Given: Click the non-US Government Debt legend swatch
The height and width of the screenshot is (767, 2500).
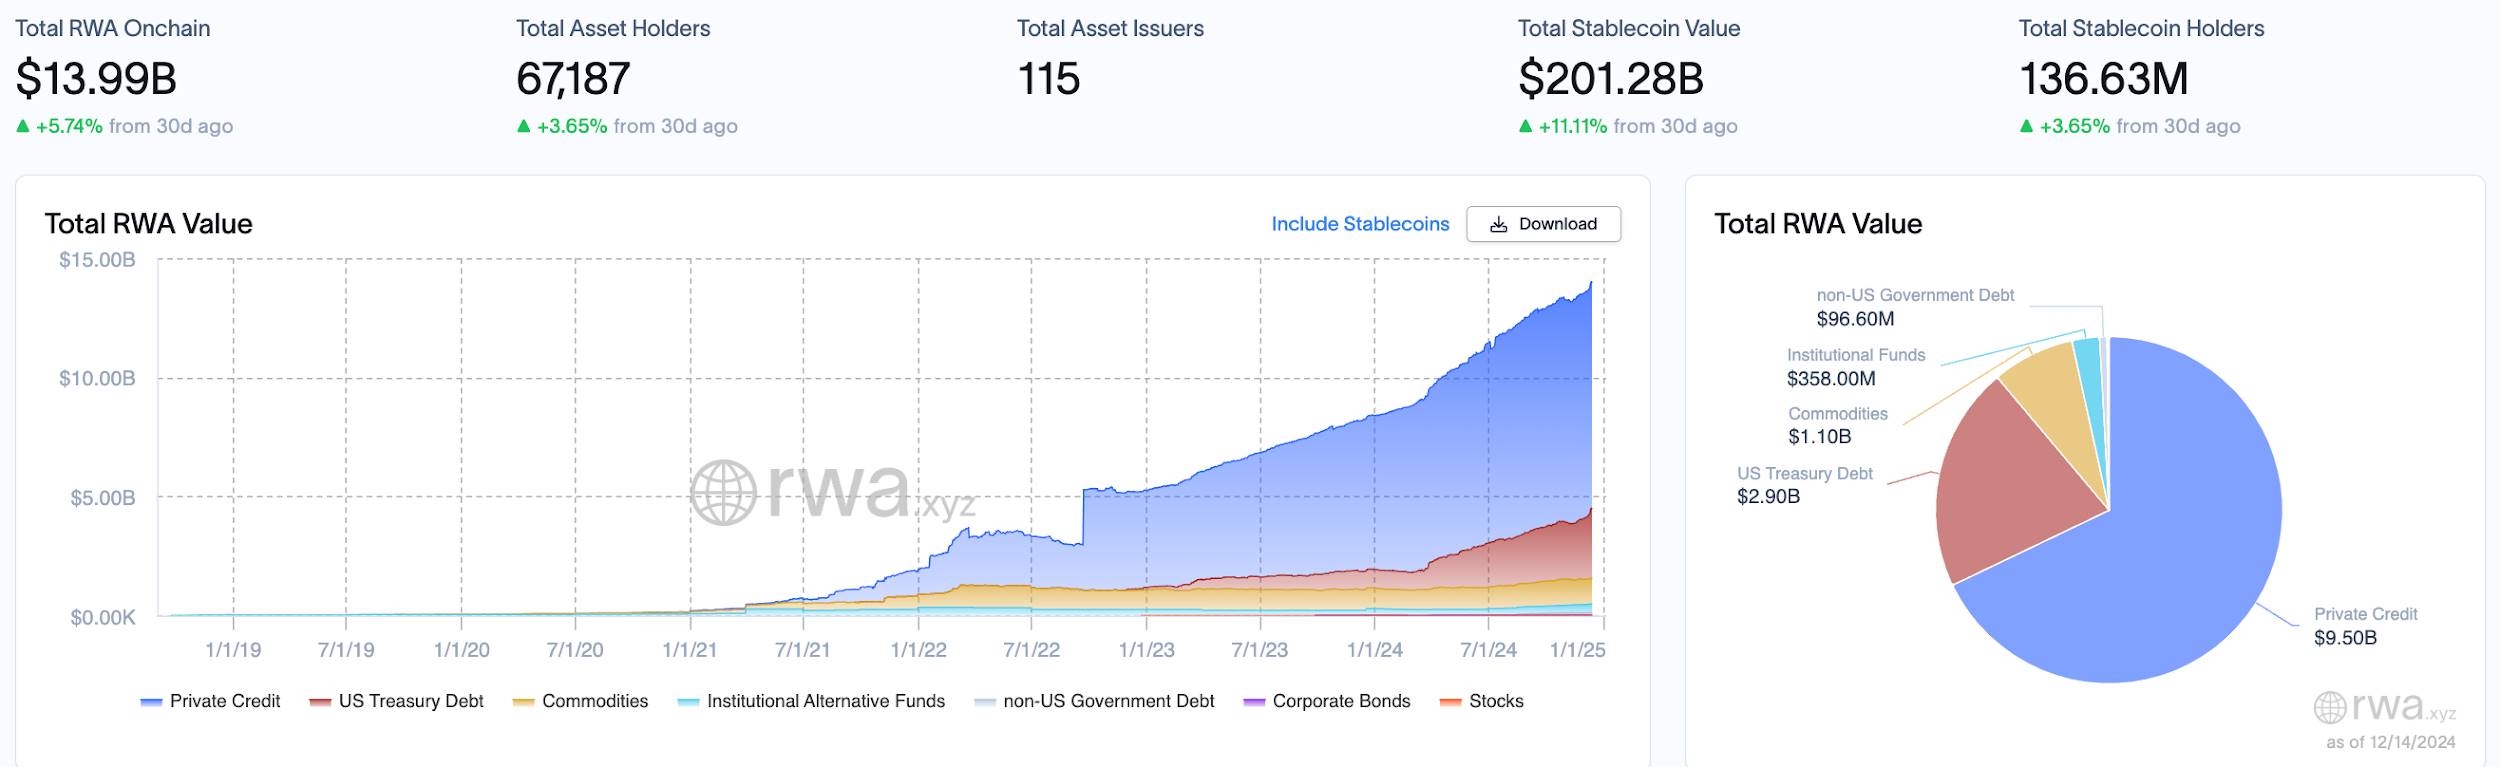Looking at the screenshot, I should [985, 702].
